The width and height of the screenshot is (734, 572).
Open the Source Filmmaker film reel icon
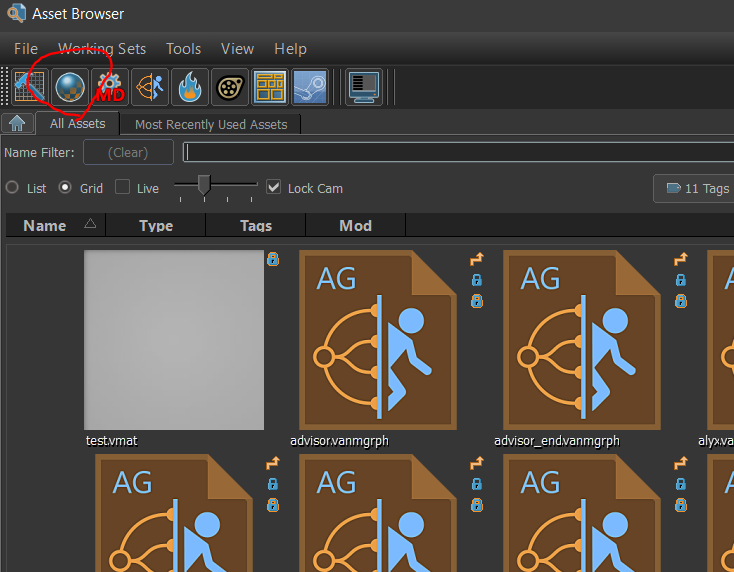(x=230, y=87)
